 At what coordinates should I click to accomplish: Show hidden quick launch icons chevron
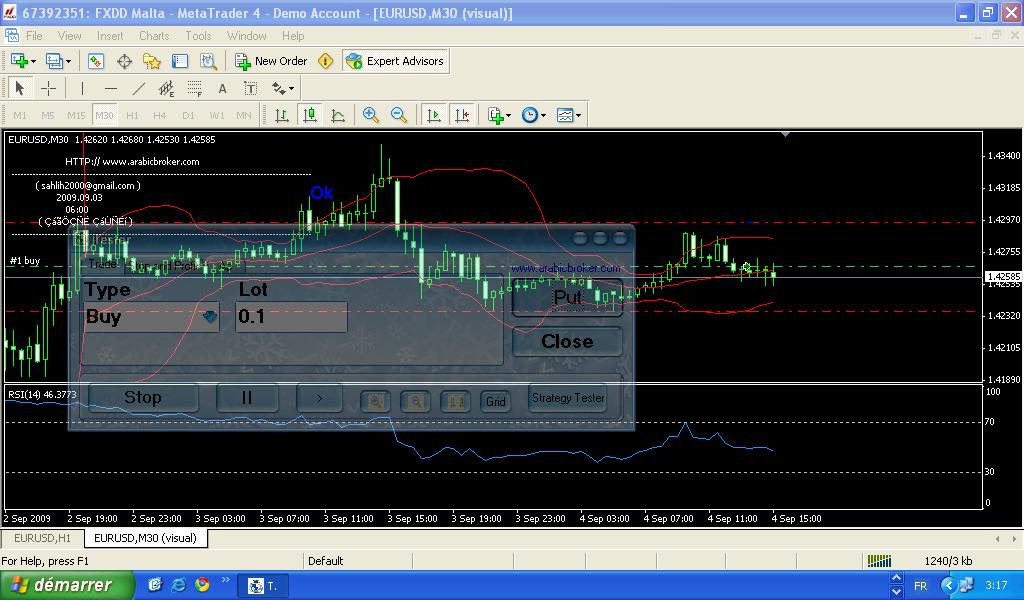pos(226,579)
